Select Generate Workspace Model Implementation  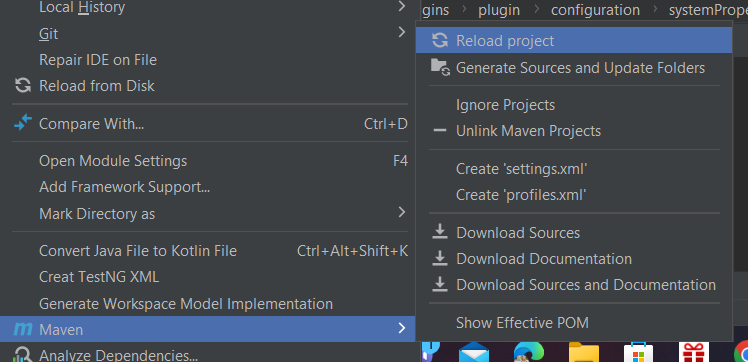pyautogui.click(x=208, y=303)
